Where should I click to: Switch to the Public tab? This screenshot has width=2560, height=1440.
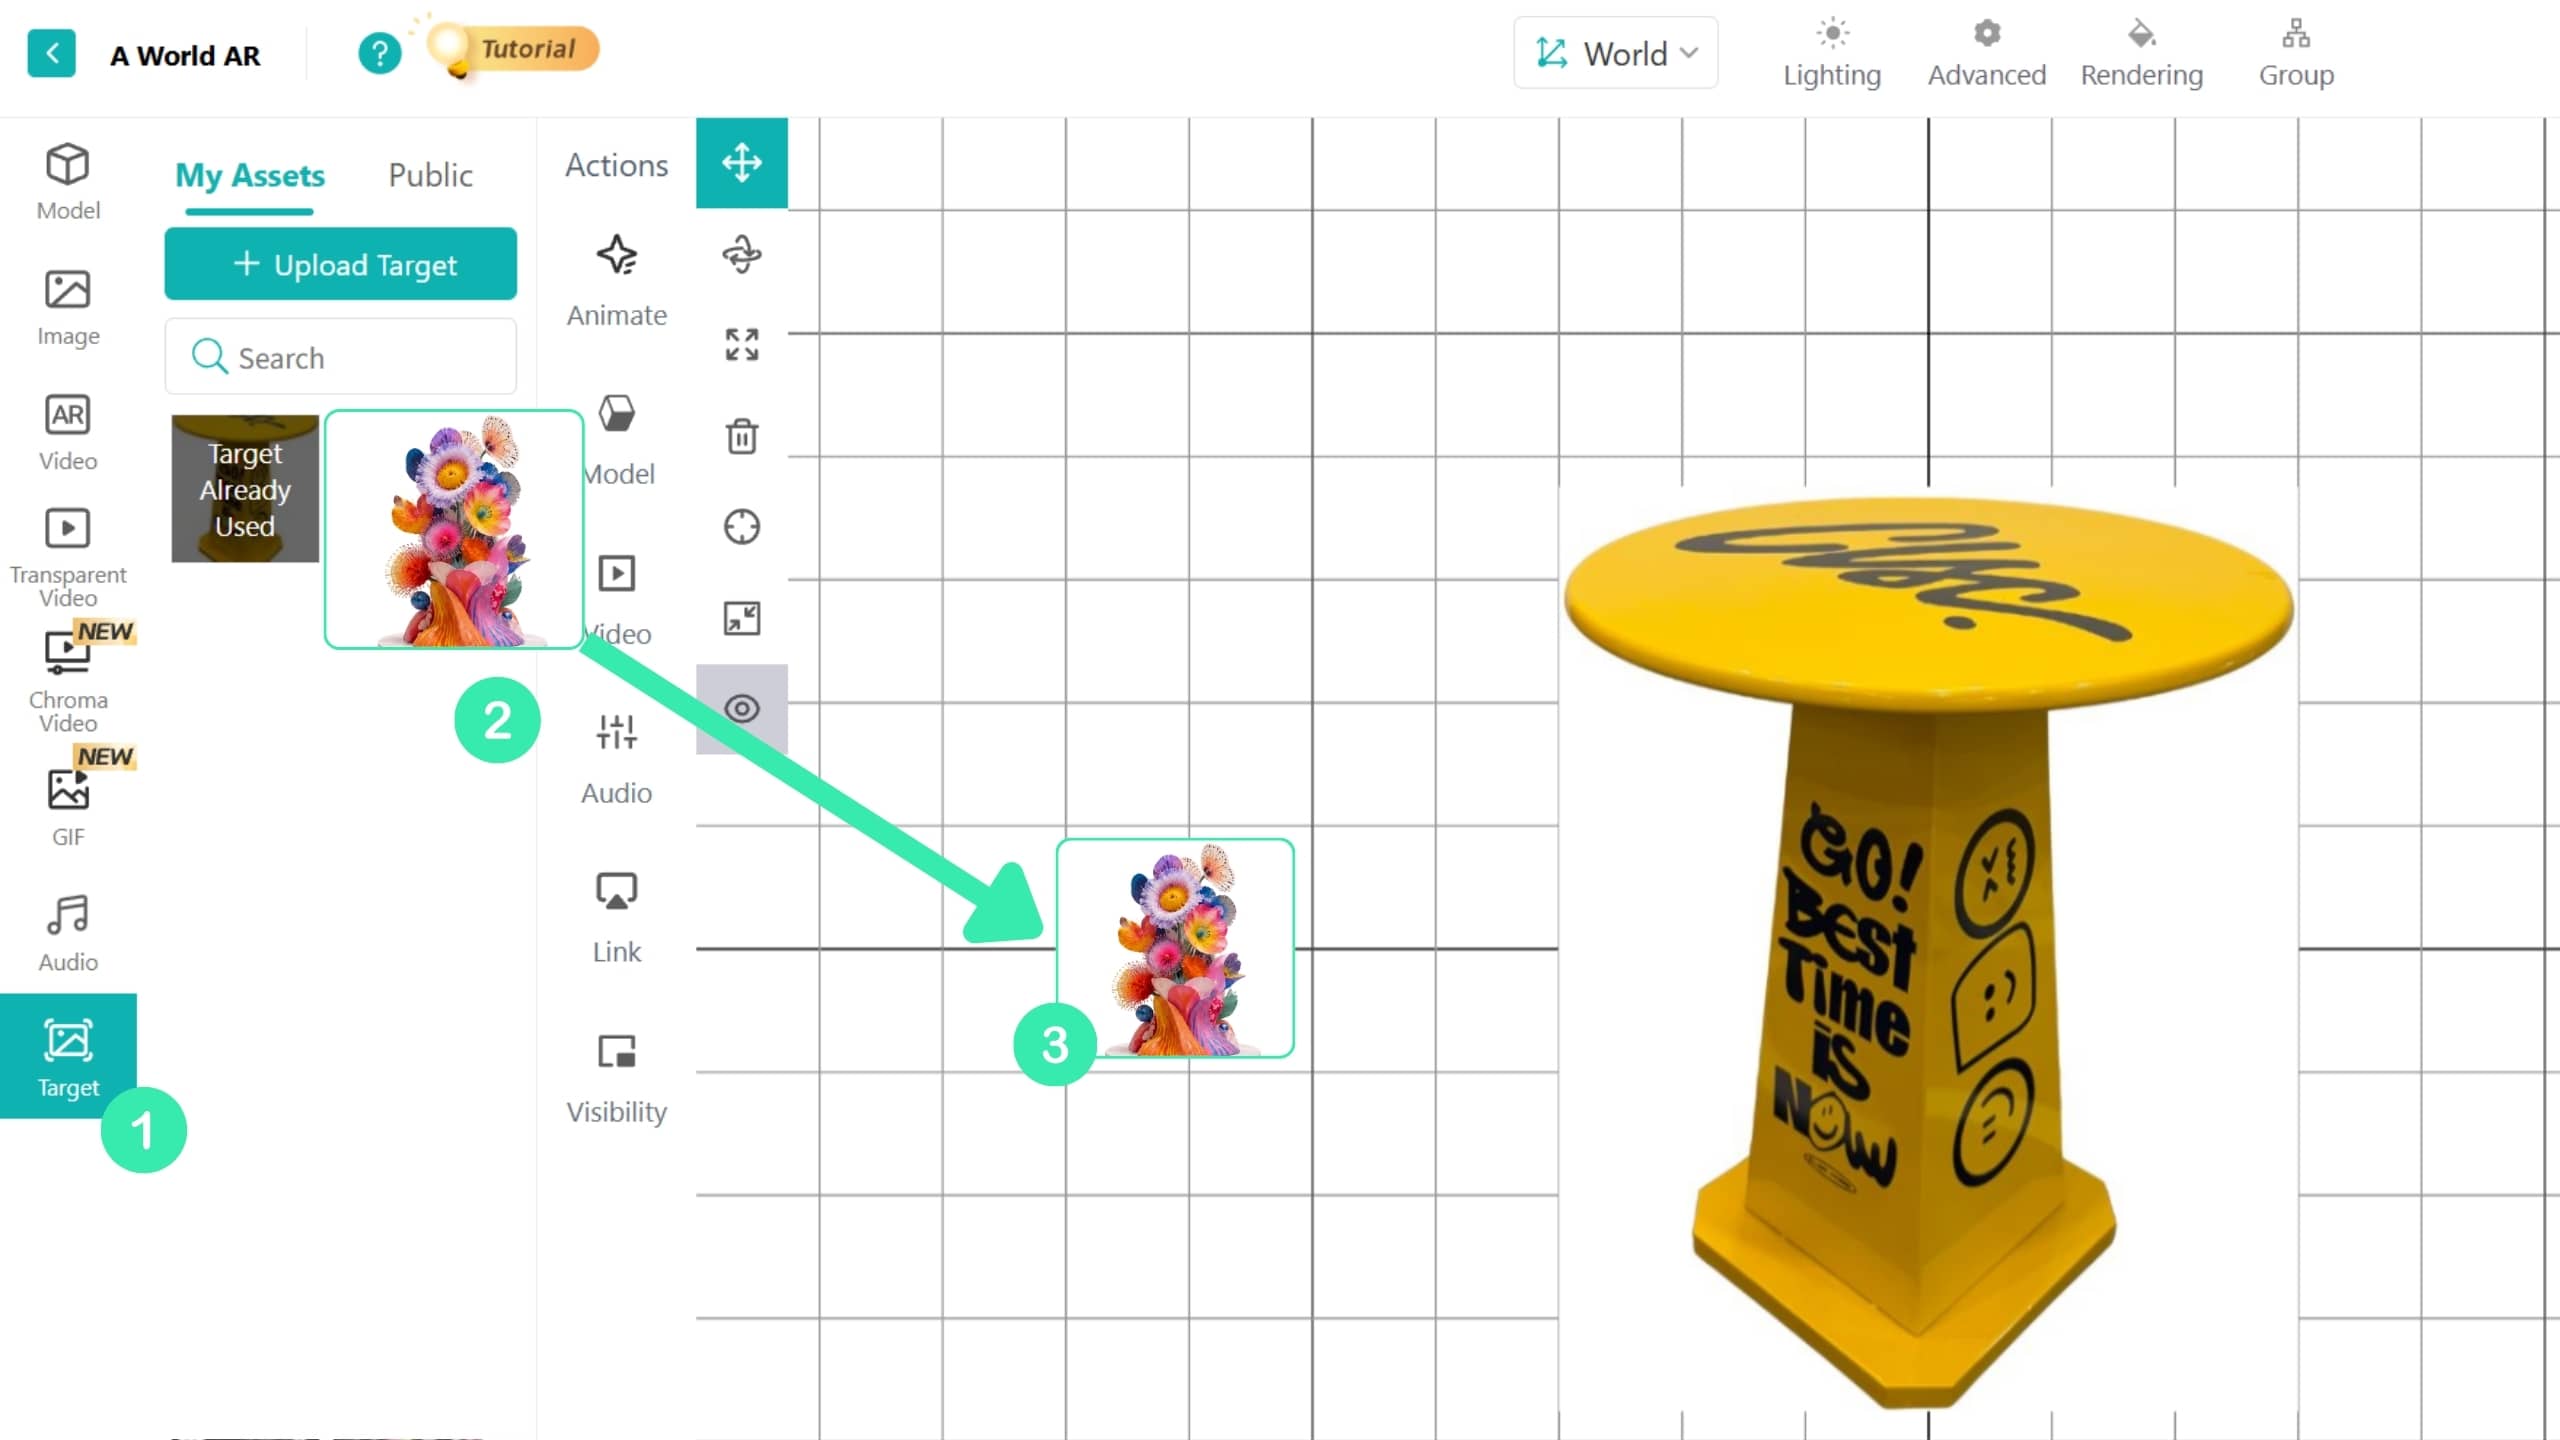pyautogui.click(x=430, y=175)
